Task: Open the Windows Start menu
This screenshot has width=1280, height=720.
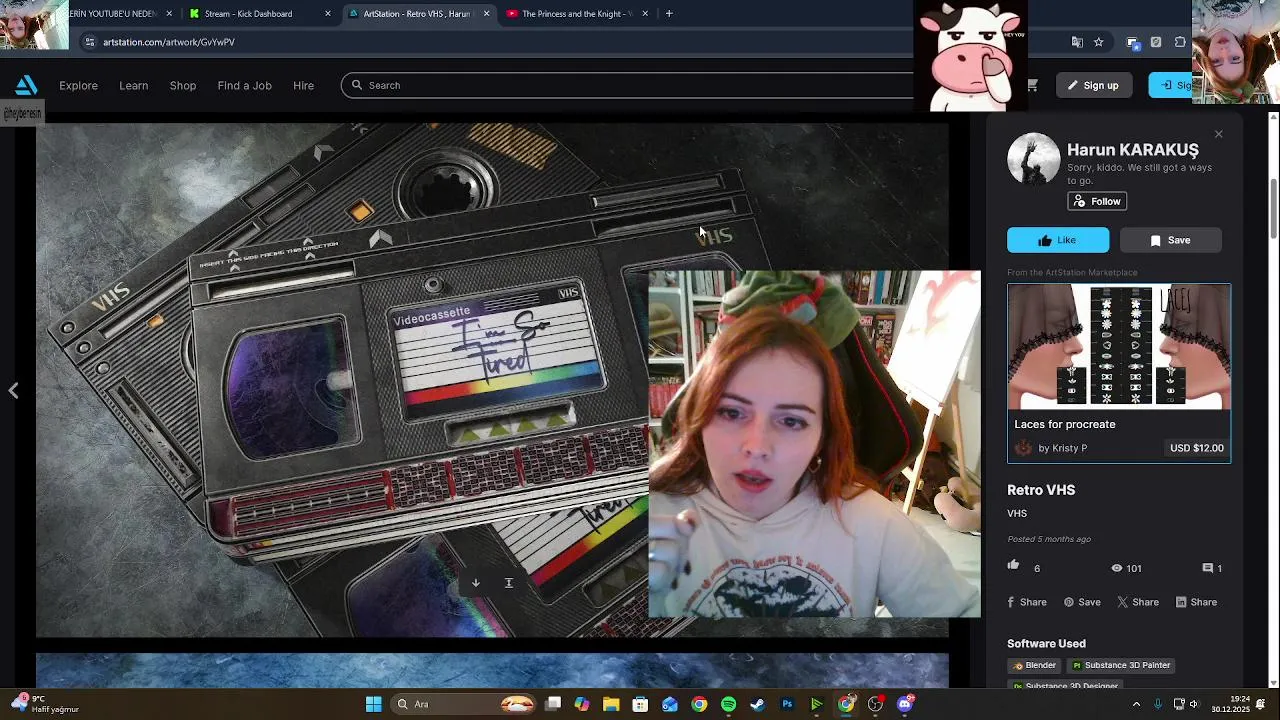Action: pos(373,704)
